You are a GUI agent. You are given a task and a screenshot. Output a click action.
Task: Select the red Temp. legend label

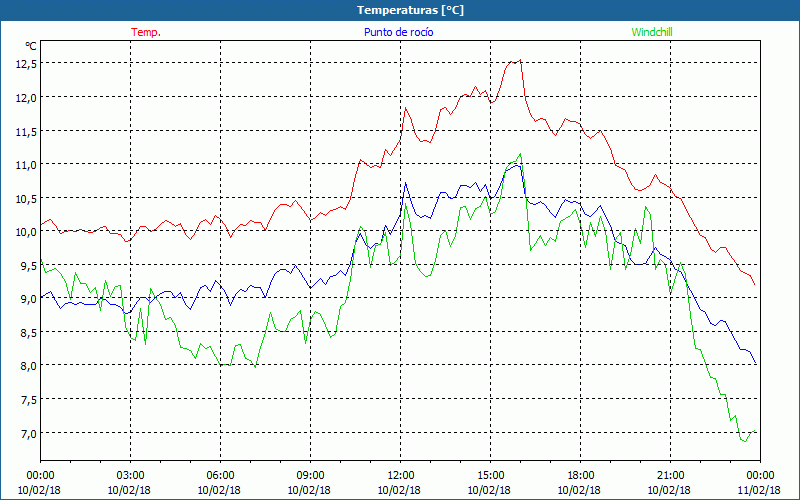click(146, 32)
